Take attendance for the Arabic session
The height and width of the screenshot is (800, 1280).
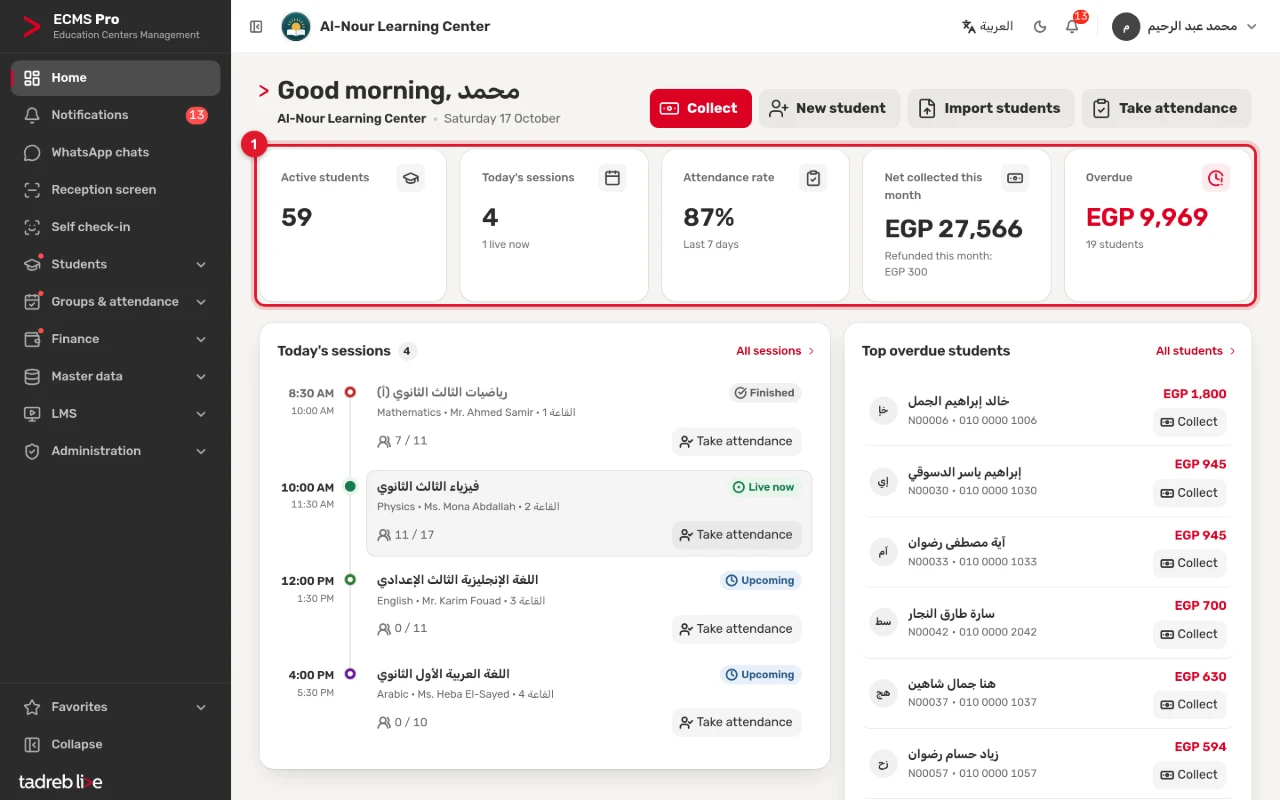[x=736, y=722]
